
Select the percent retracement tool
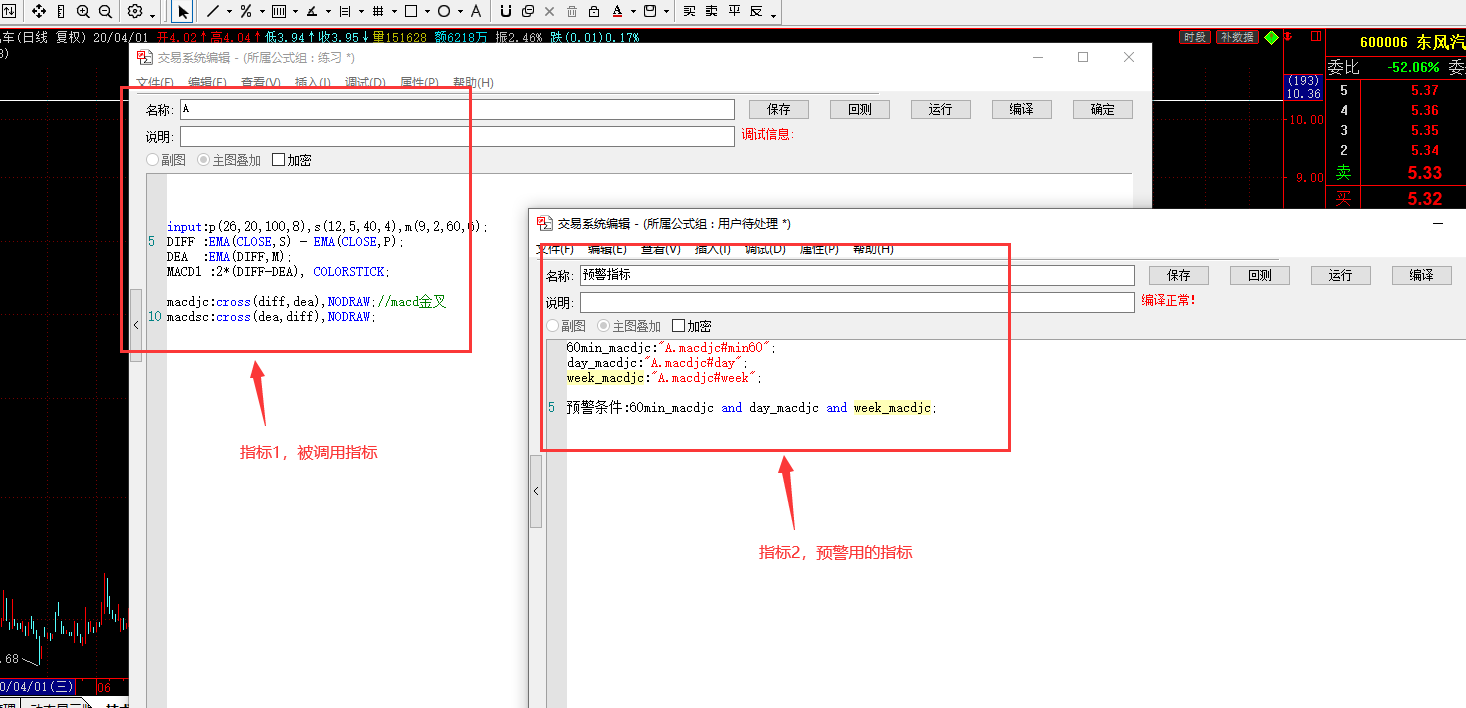[x=246, y=12]
